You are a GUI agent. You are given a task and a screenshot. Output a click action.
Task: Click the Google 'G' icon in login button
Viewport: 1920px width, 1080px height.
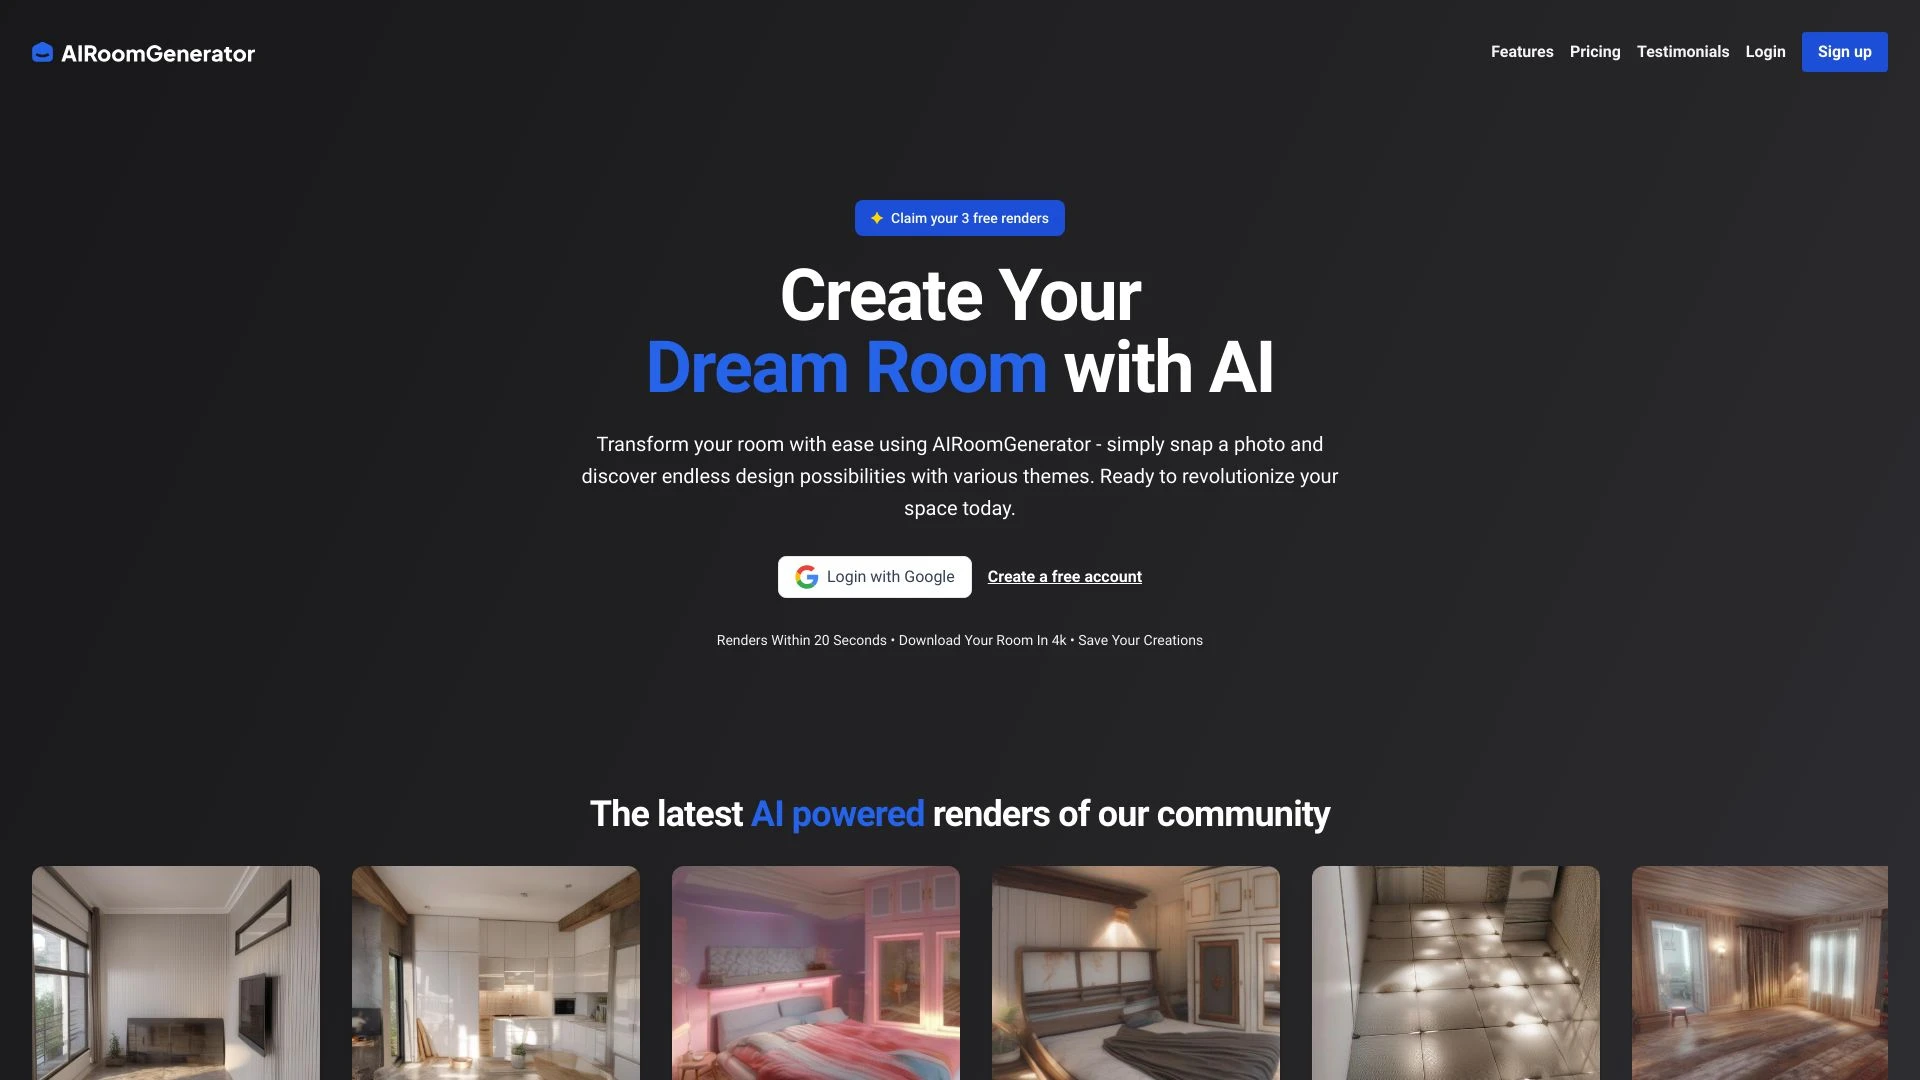point(804,576)
